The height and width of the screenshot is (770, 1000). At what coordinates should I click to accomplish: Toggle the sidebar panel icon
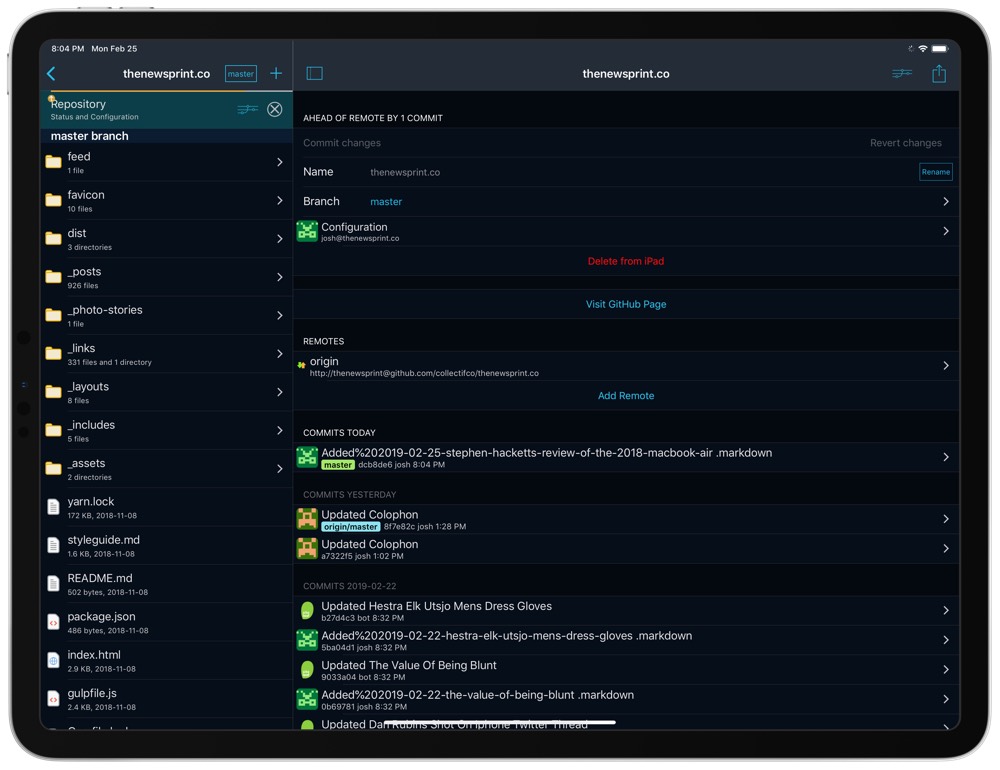314,73
